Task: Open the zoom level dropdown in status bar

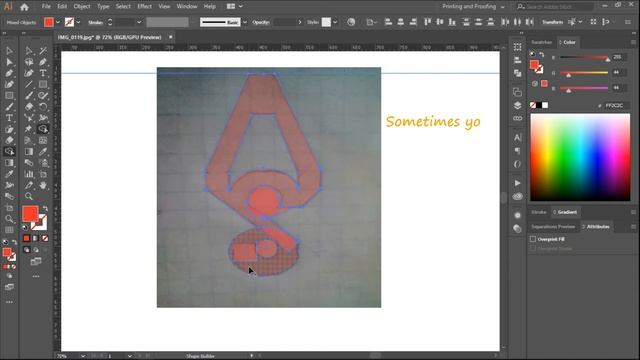Action: [x=83, y=356]
